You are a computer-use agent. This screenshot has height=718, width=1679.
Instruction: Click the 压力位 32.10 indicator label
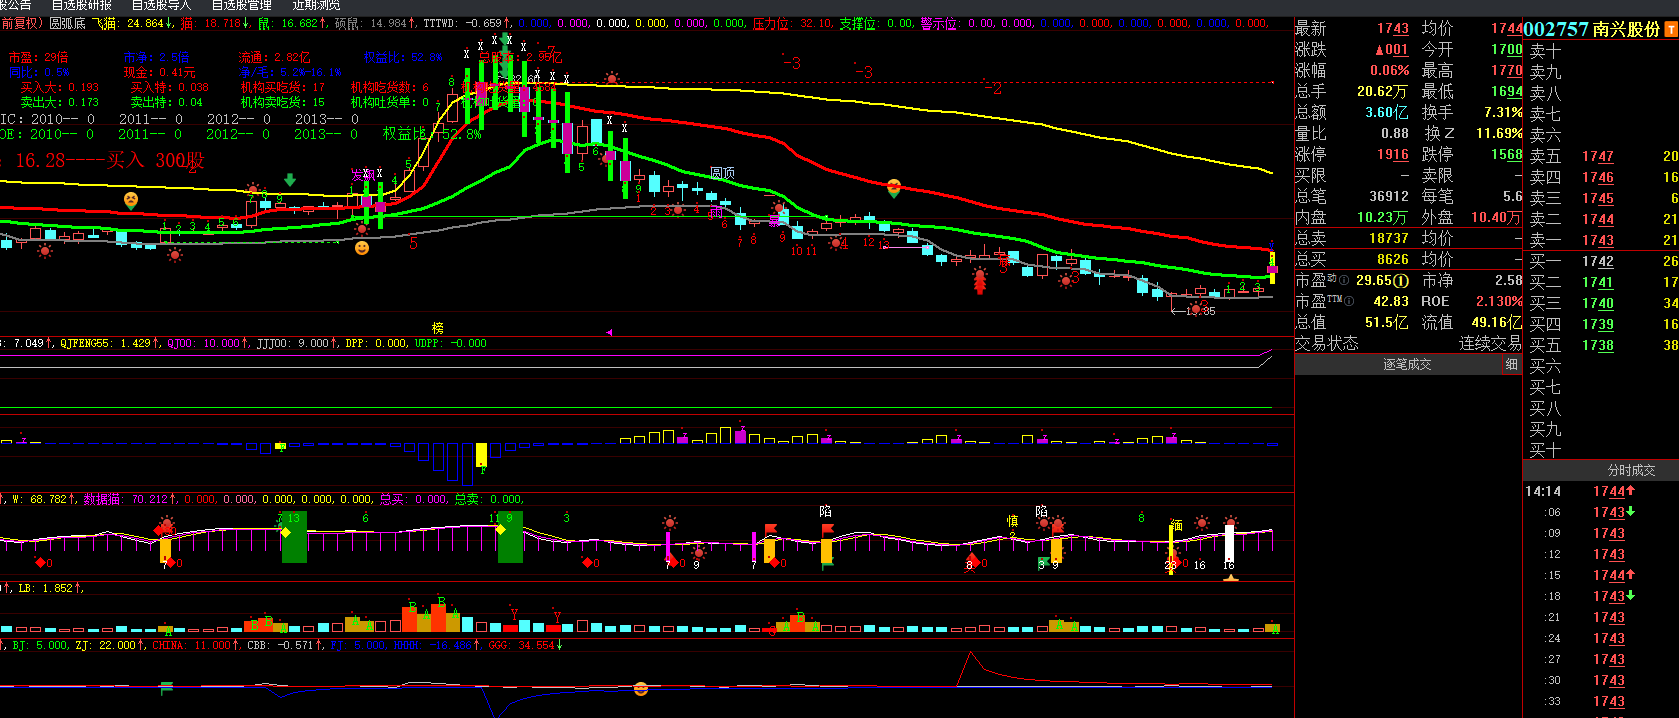click(791, 23)
